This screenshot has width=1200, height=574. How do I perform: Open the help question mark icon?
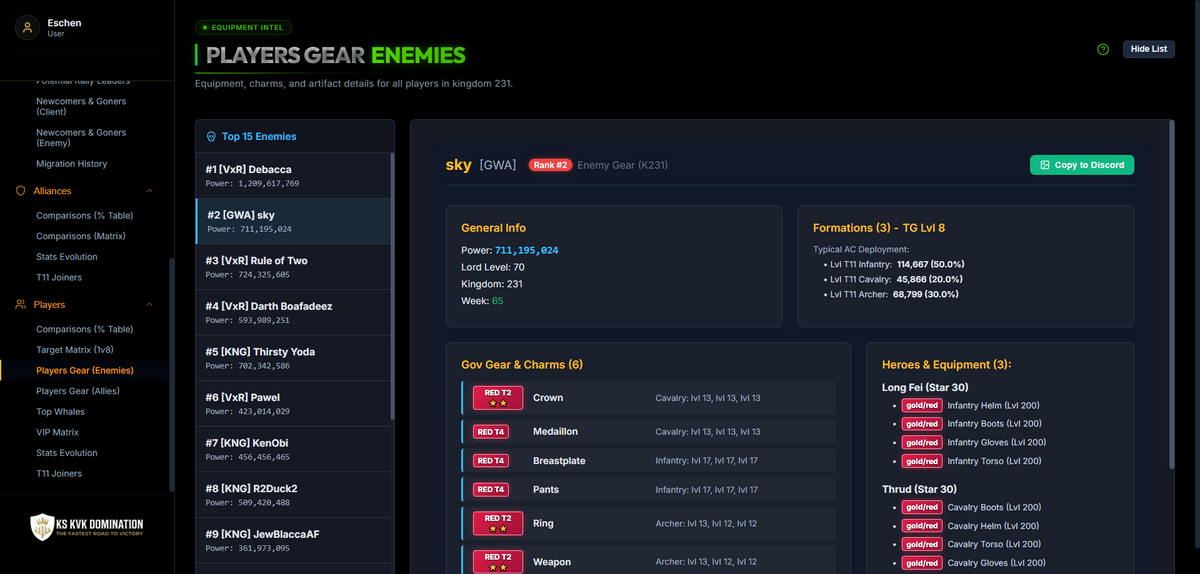[1103, 49]
